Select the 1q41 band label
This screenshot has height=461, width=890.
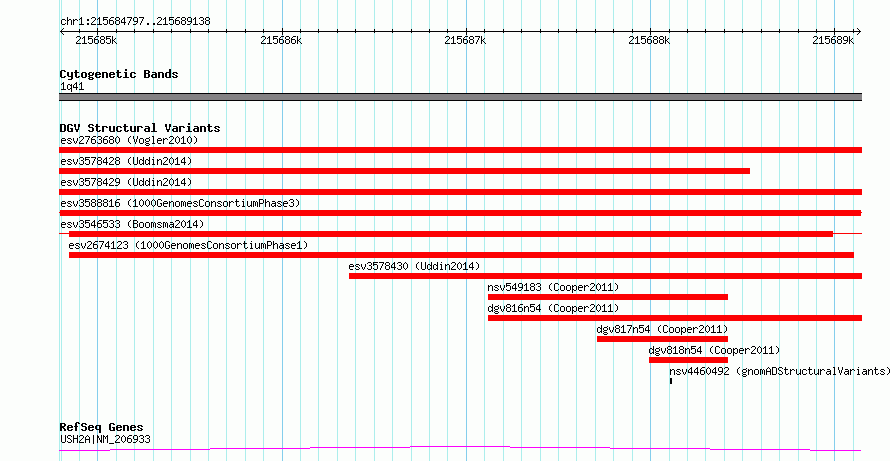pyautogui.click(x=72, y=87)
